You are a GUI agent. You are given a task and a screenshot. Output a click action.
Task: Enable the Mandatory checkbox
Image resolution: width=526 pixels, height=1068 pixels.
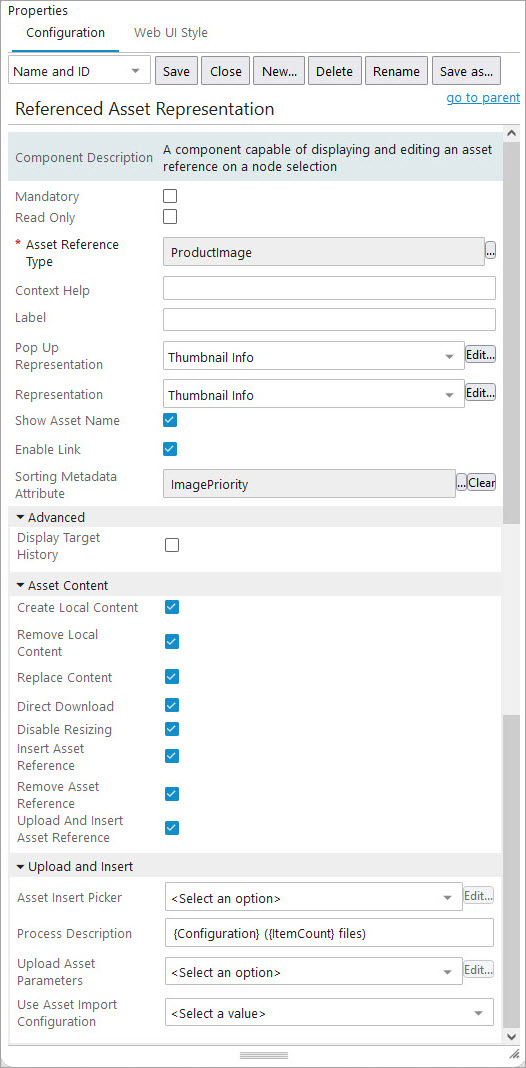tap(170, 196)
